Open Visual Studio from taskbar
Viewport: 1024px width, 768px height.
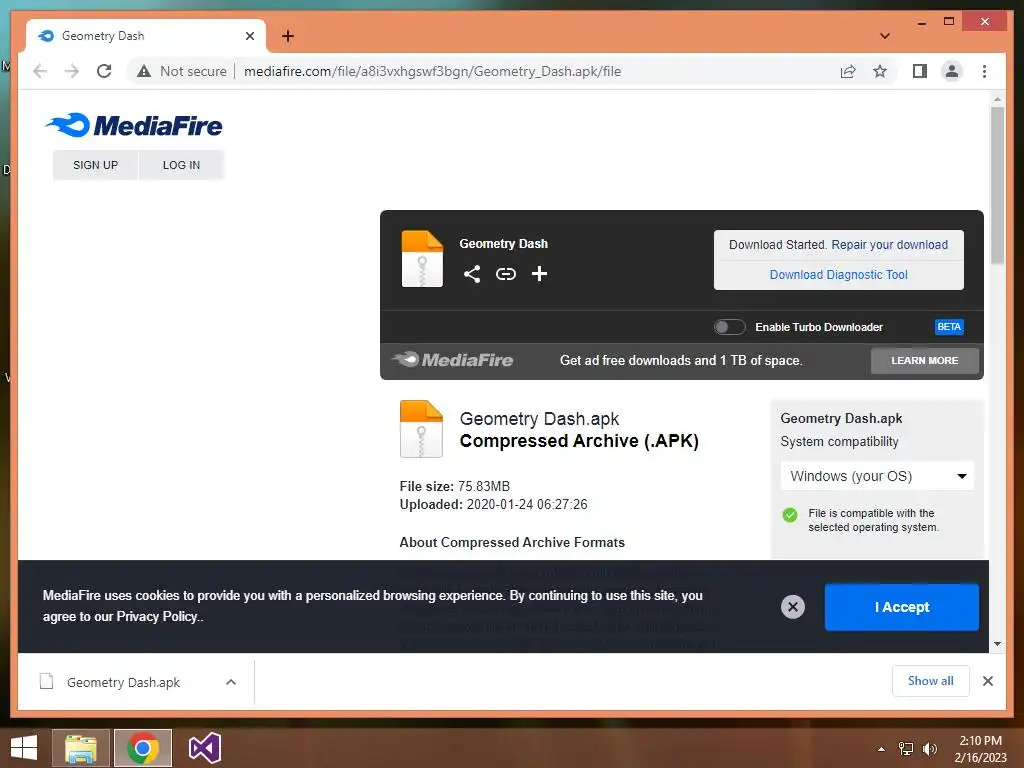coord(204,748)
